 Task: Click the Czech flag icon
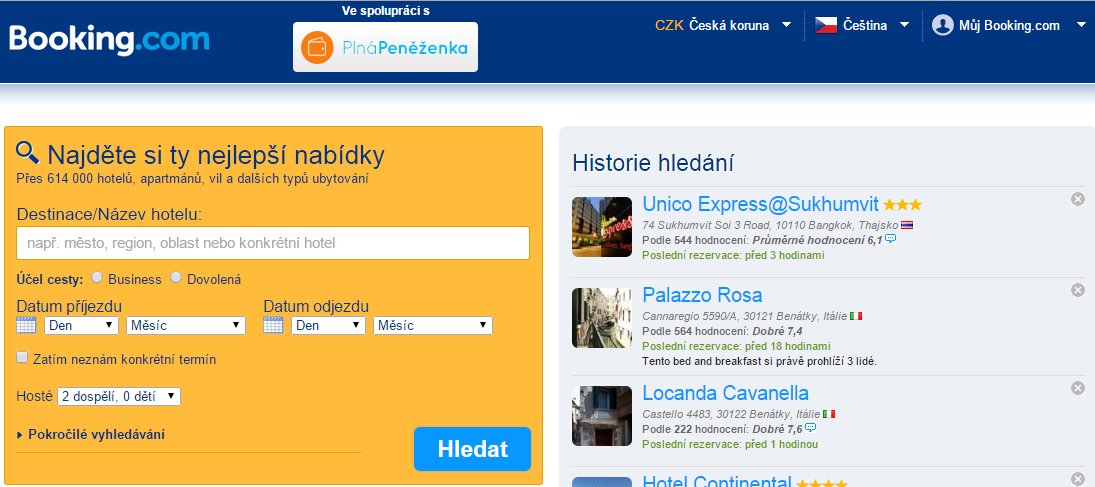click(x=826, y=26)
